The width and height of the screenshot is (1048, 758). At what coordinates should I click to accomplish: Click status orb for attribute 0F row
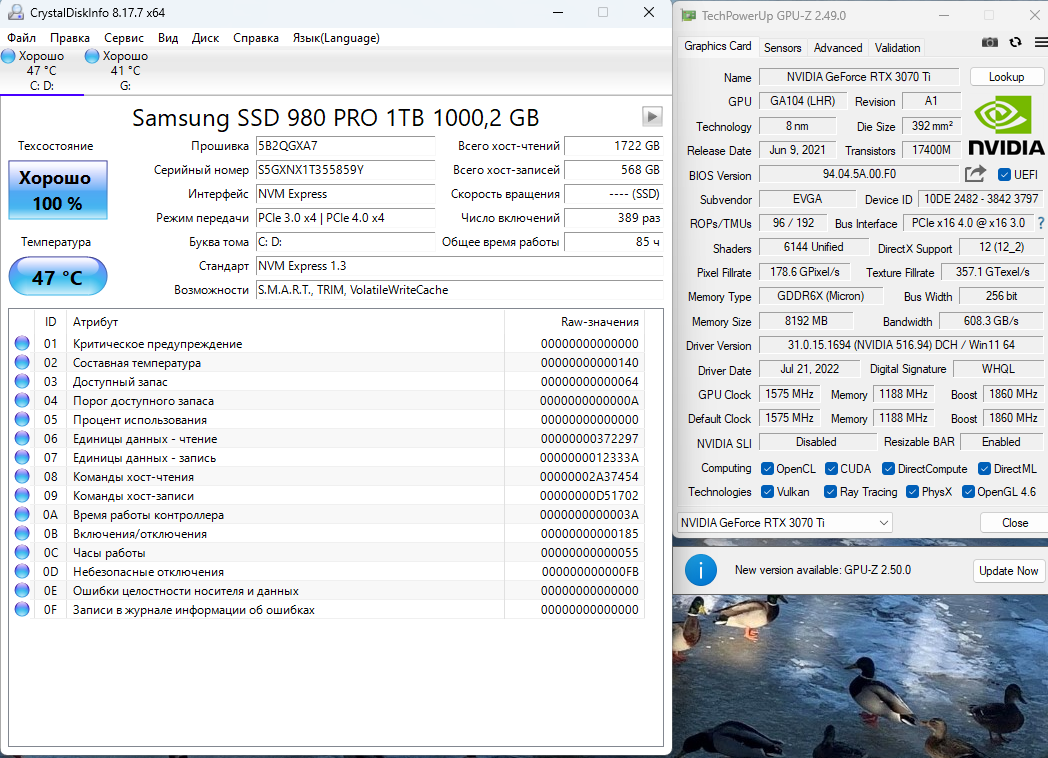[x=22, y=610]
